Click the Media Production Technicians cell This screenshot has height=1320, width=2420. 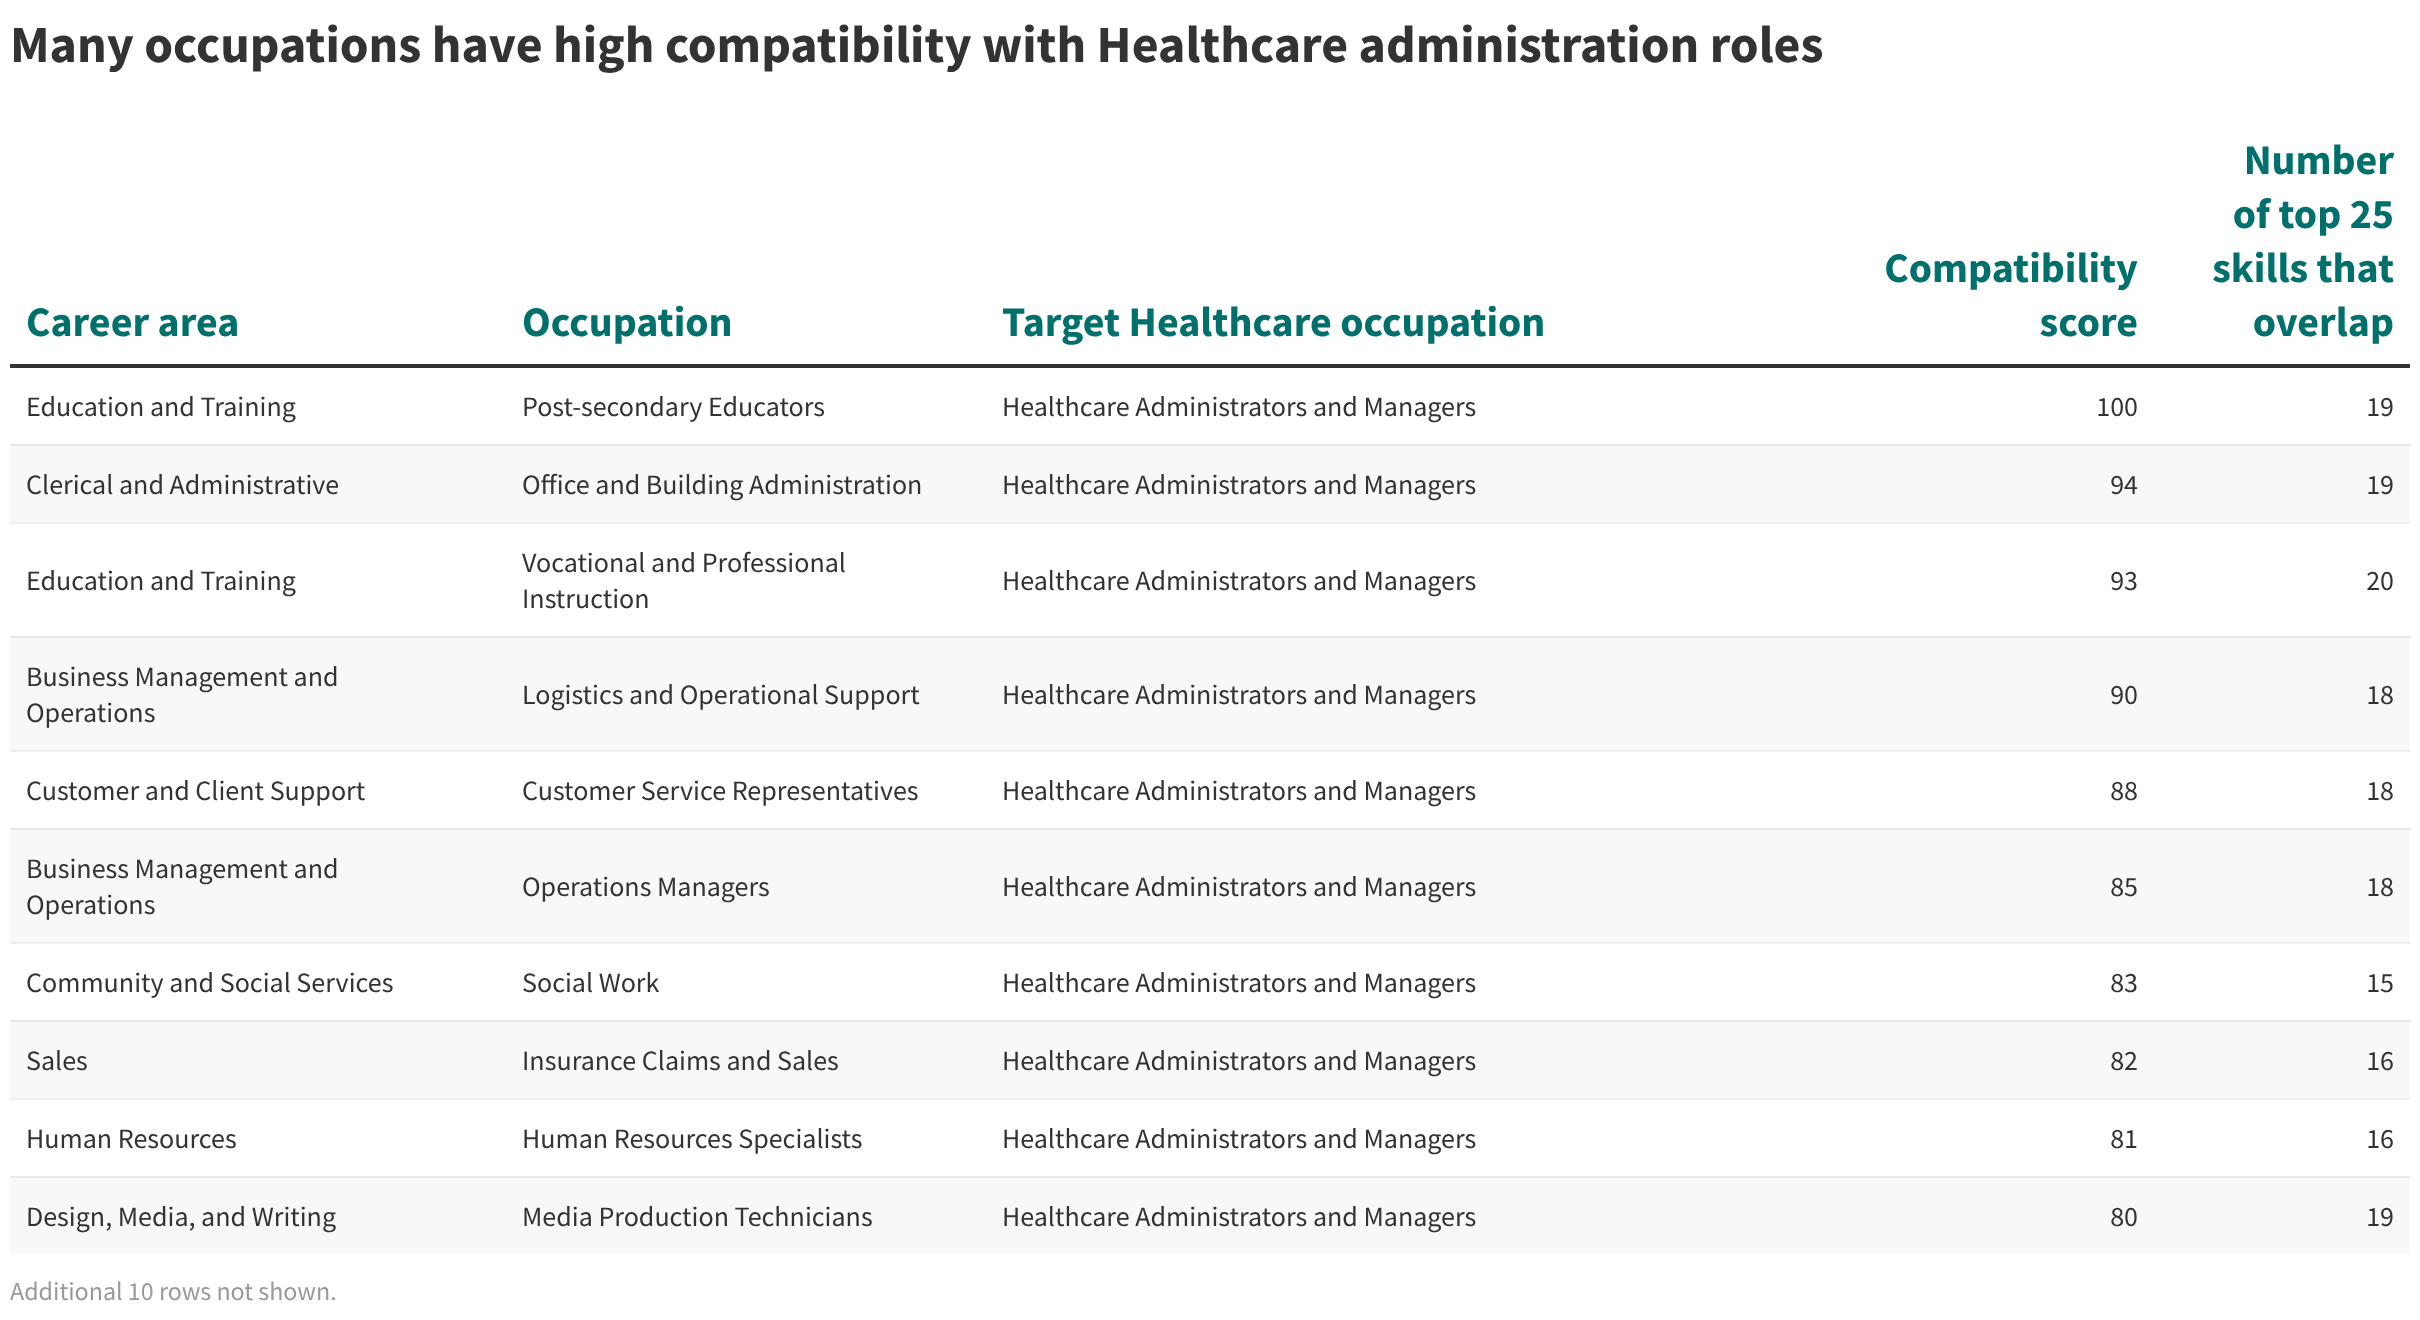click(697, 1217)
